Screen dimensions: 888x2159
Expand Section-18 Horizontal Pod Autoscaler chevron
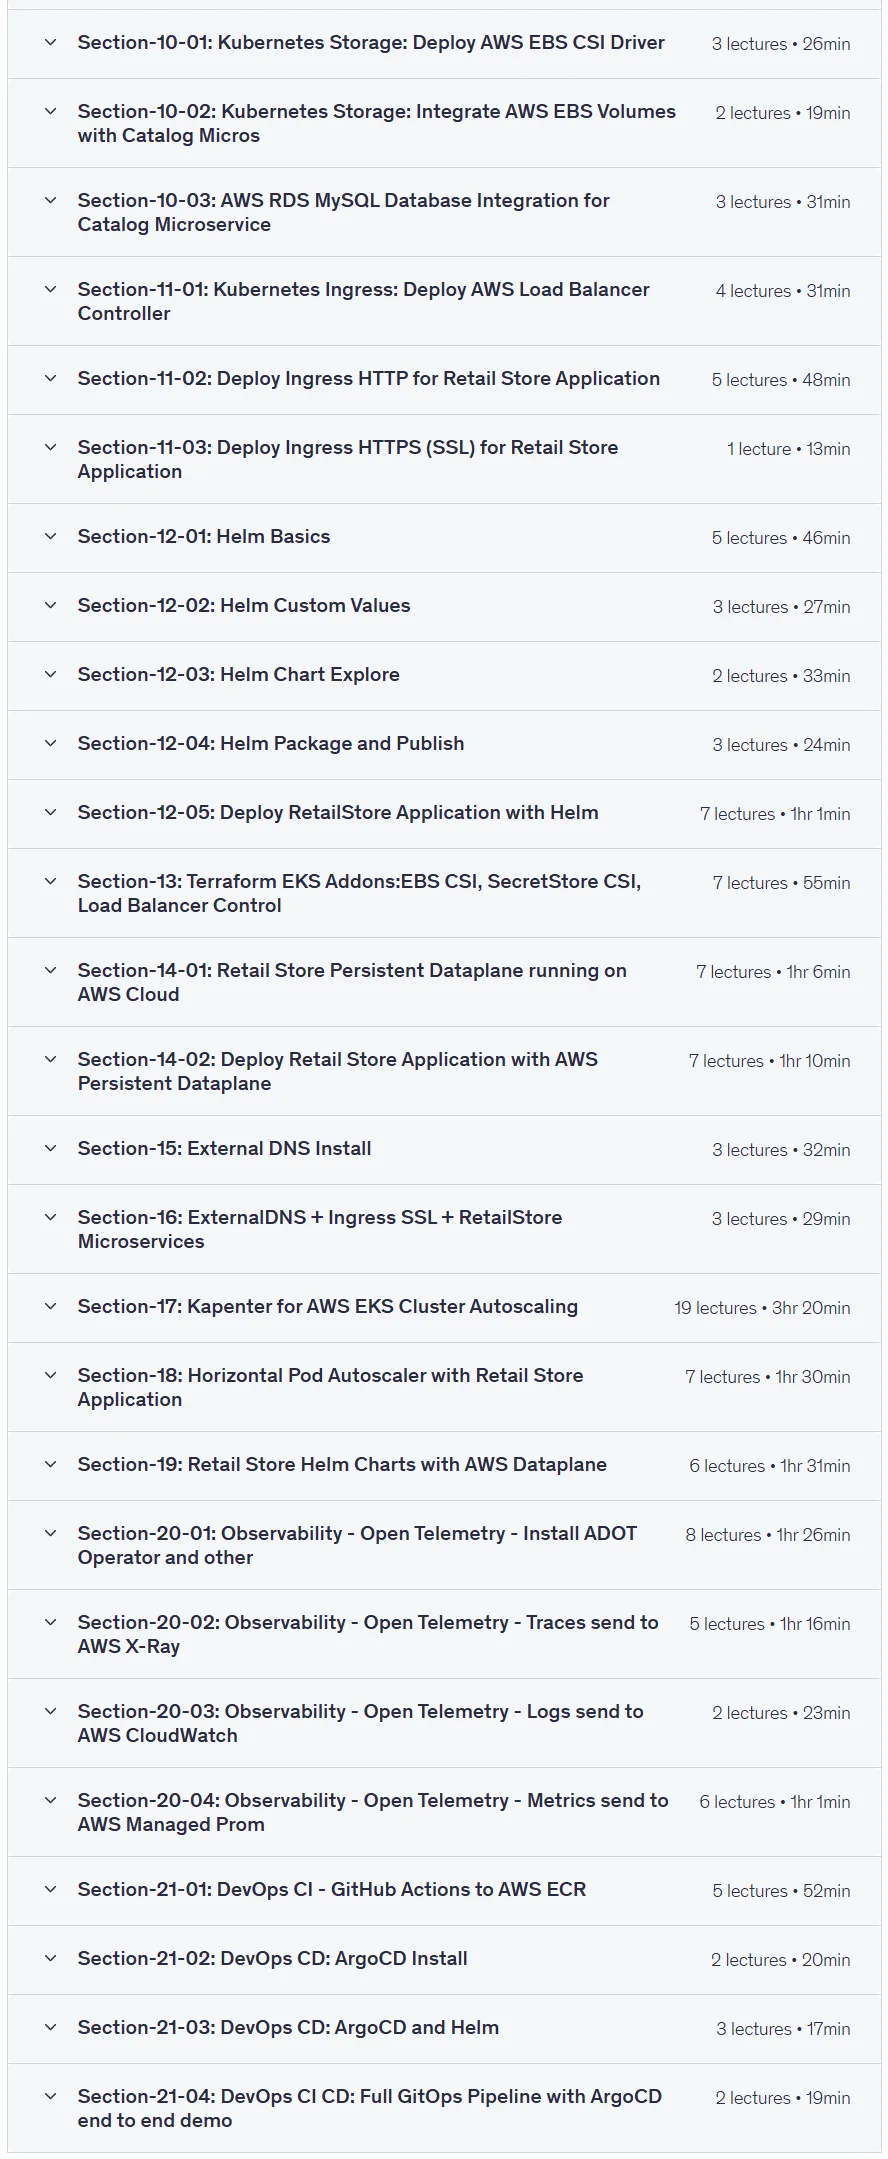click(50, 1376)
